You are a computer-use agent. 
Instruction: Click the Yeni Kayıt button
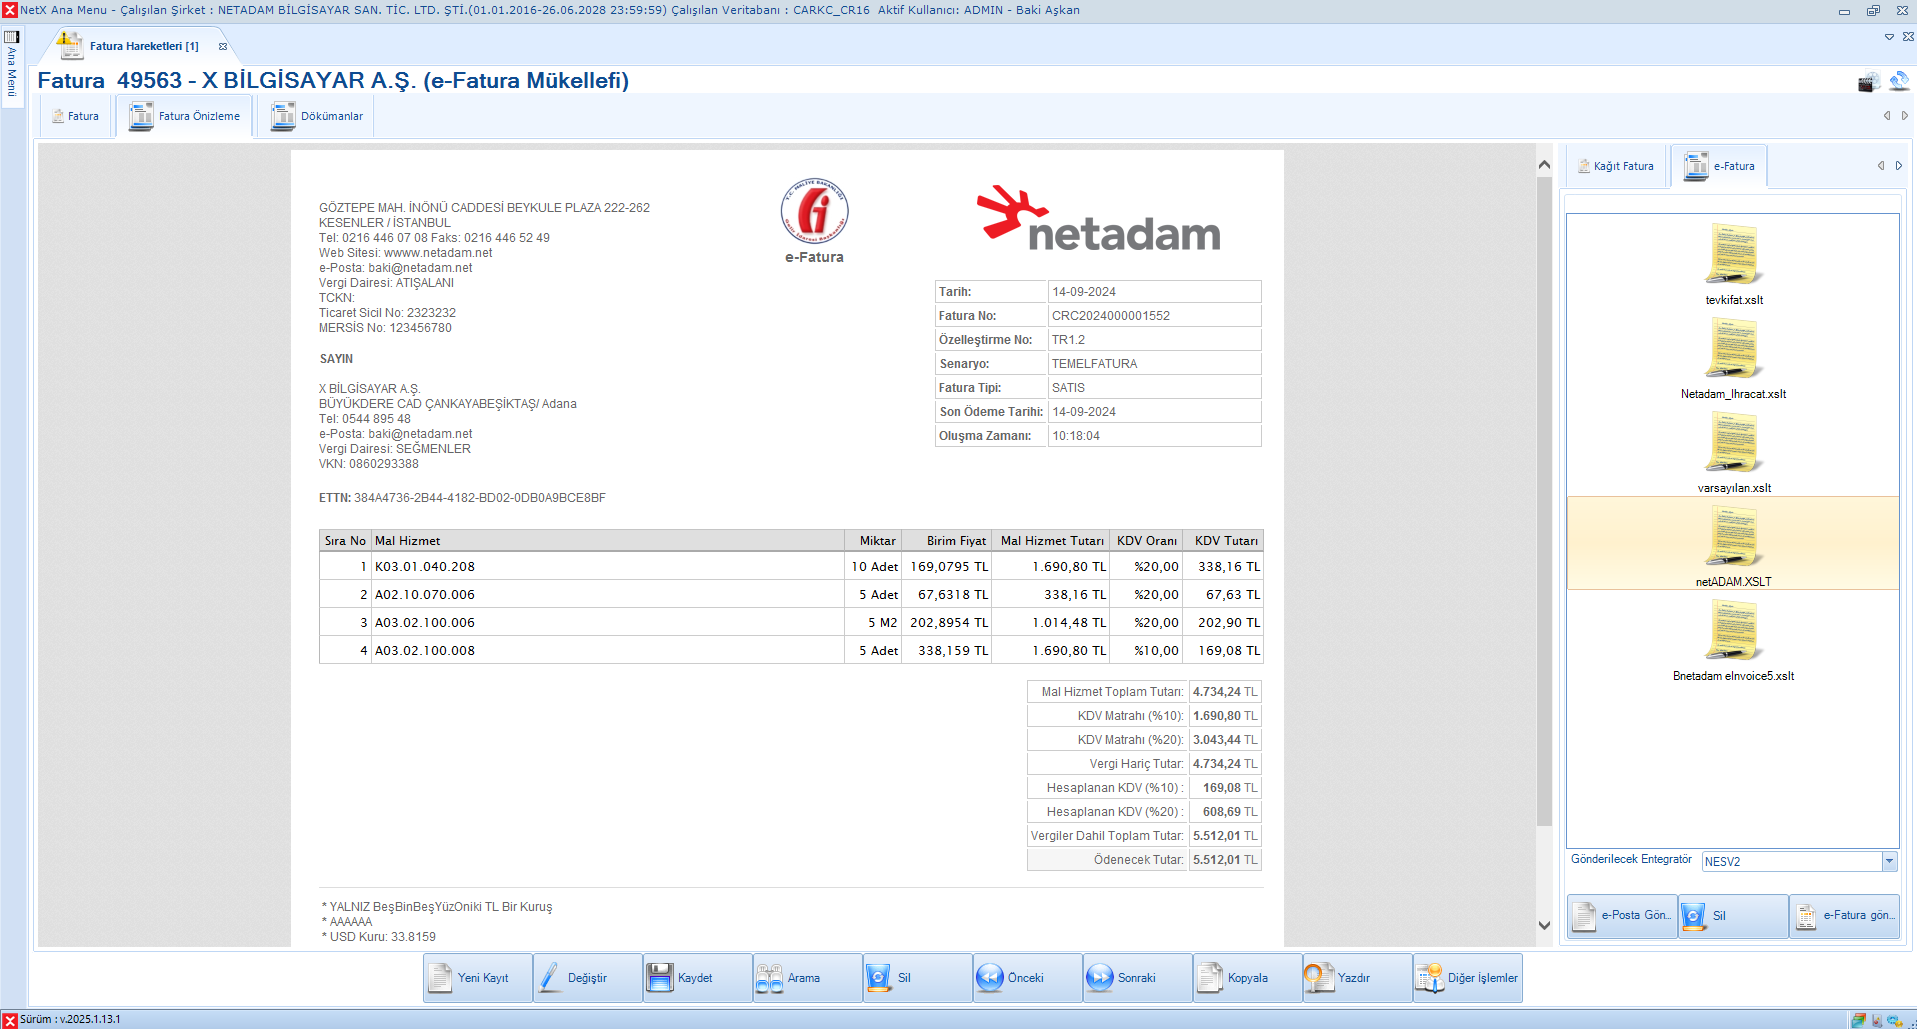(477, 978)
